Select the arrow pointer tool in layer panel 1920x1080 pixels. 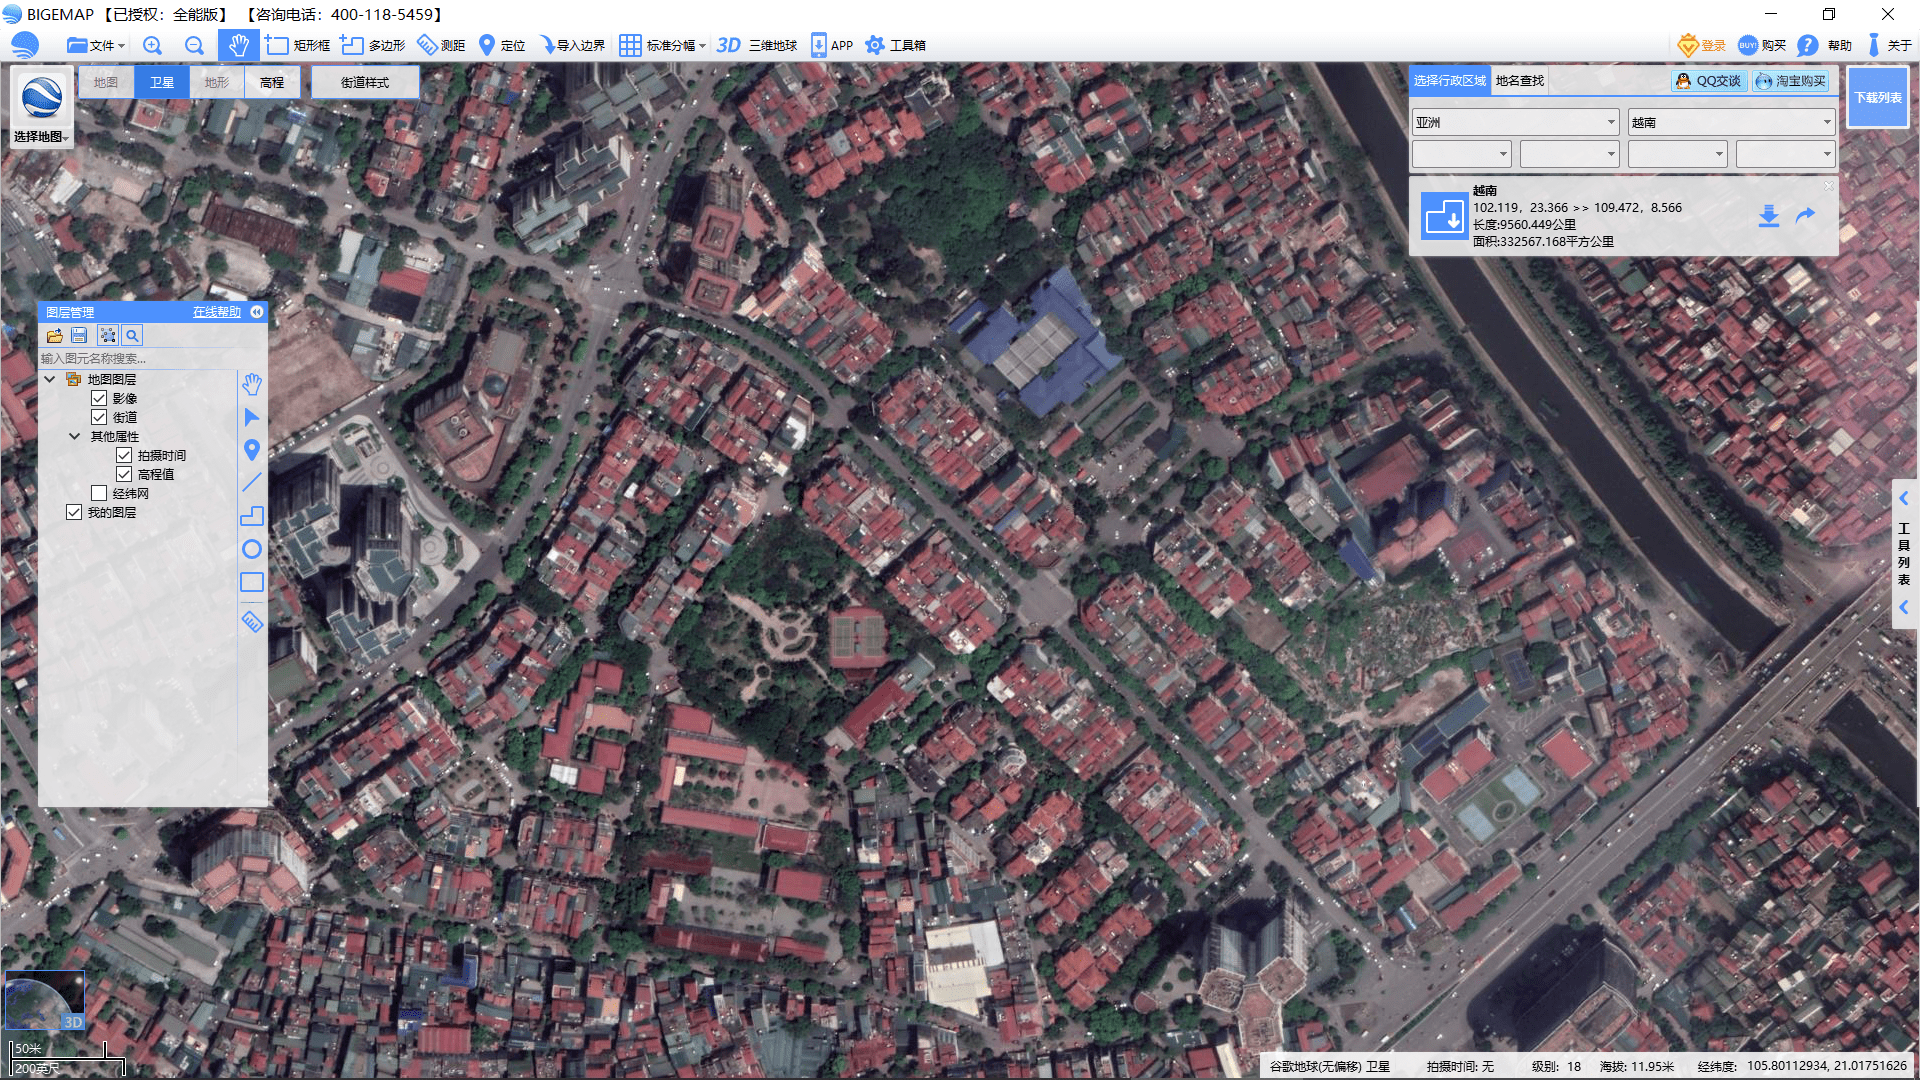(x=252, y=417)
